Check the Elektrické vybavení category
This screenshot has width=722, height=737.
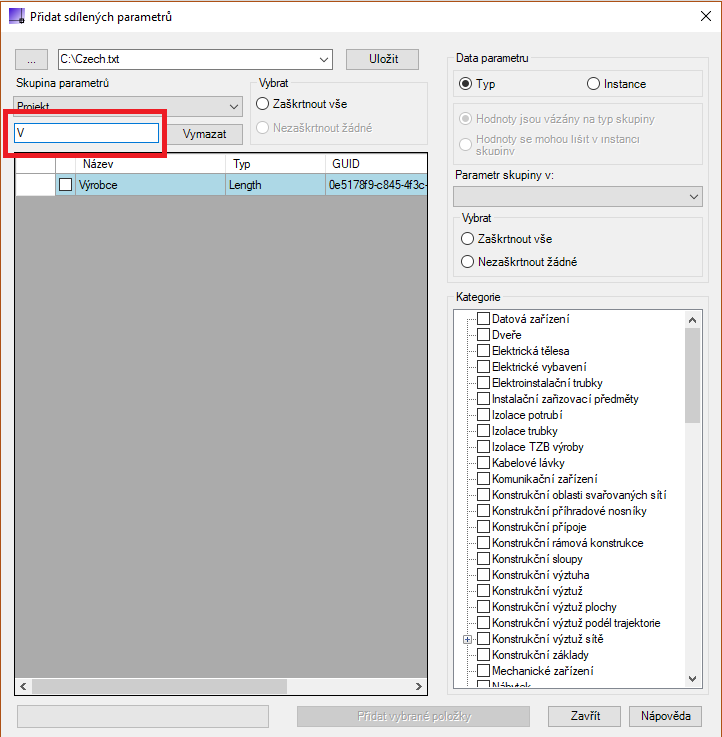483,367
